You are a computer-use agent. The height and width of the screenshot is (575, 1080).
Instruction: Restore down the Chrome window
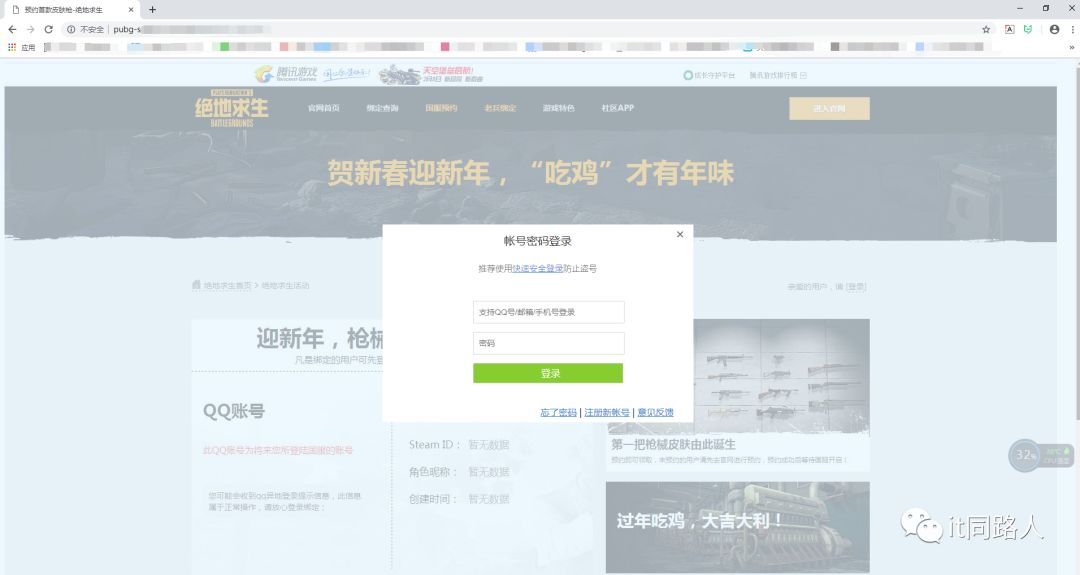pyautogui.click(x=1046, y=8)
